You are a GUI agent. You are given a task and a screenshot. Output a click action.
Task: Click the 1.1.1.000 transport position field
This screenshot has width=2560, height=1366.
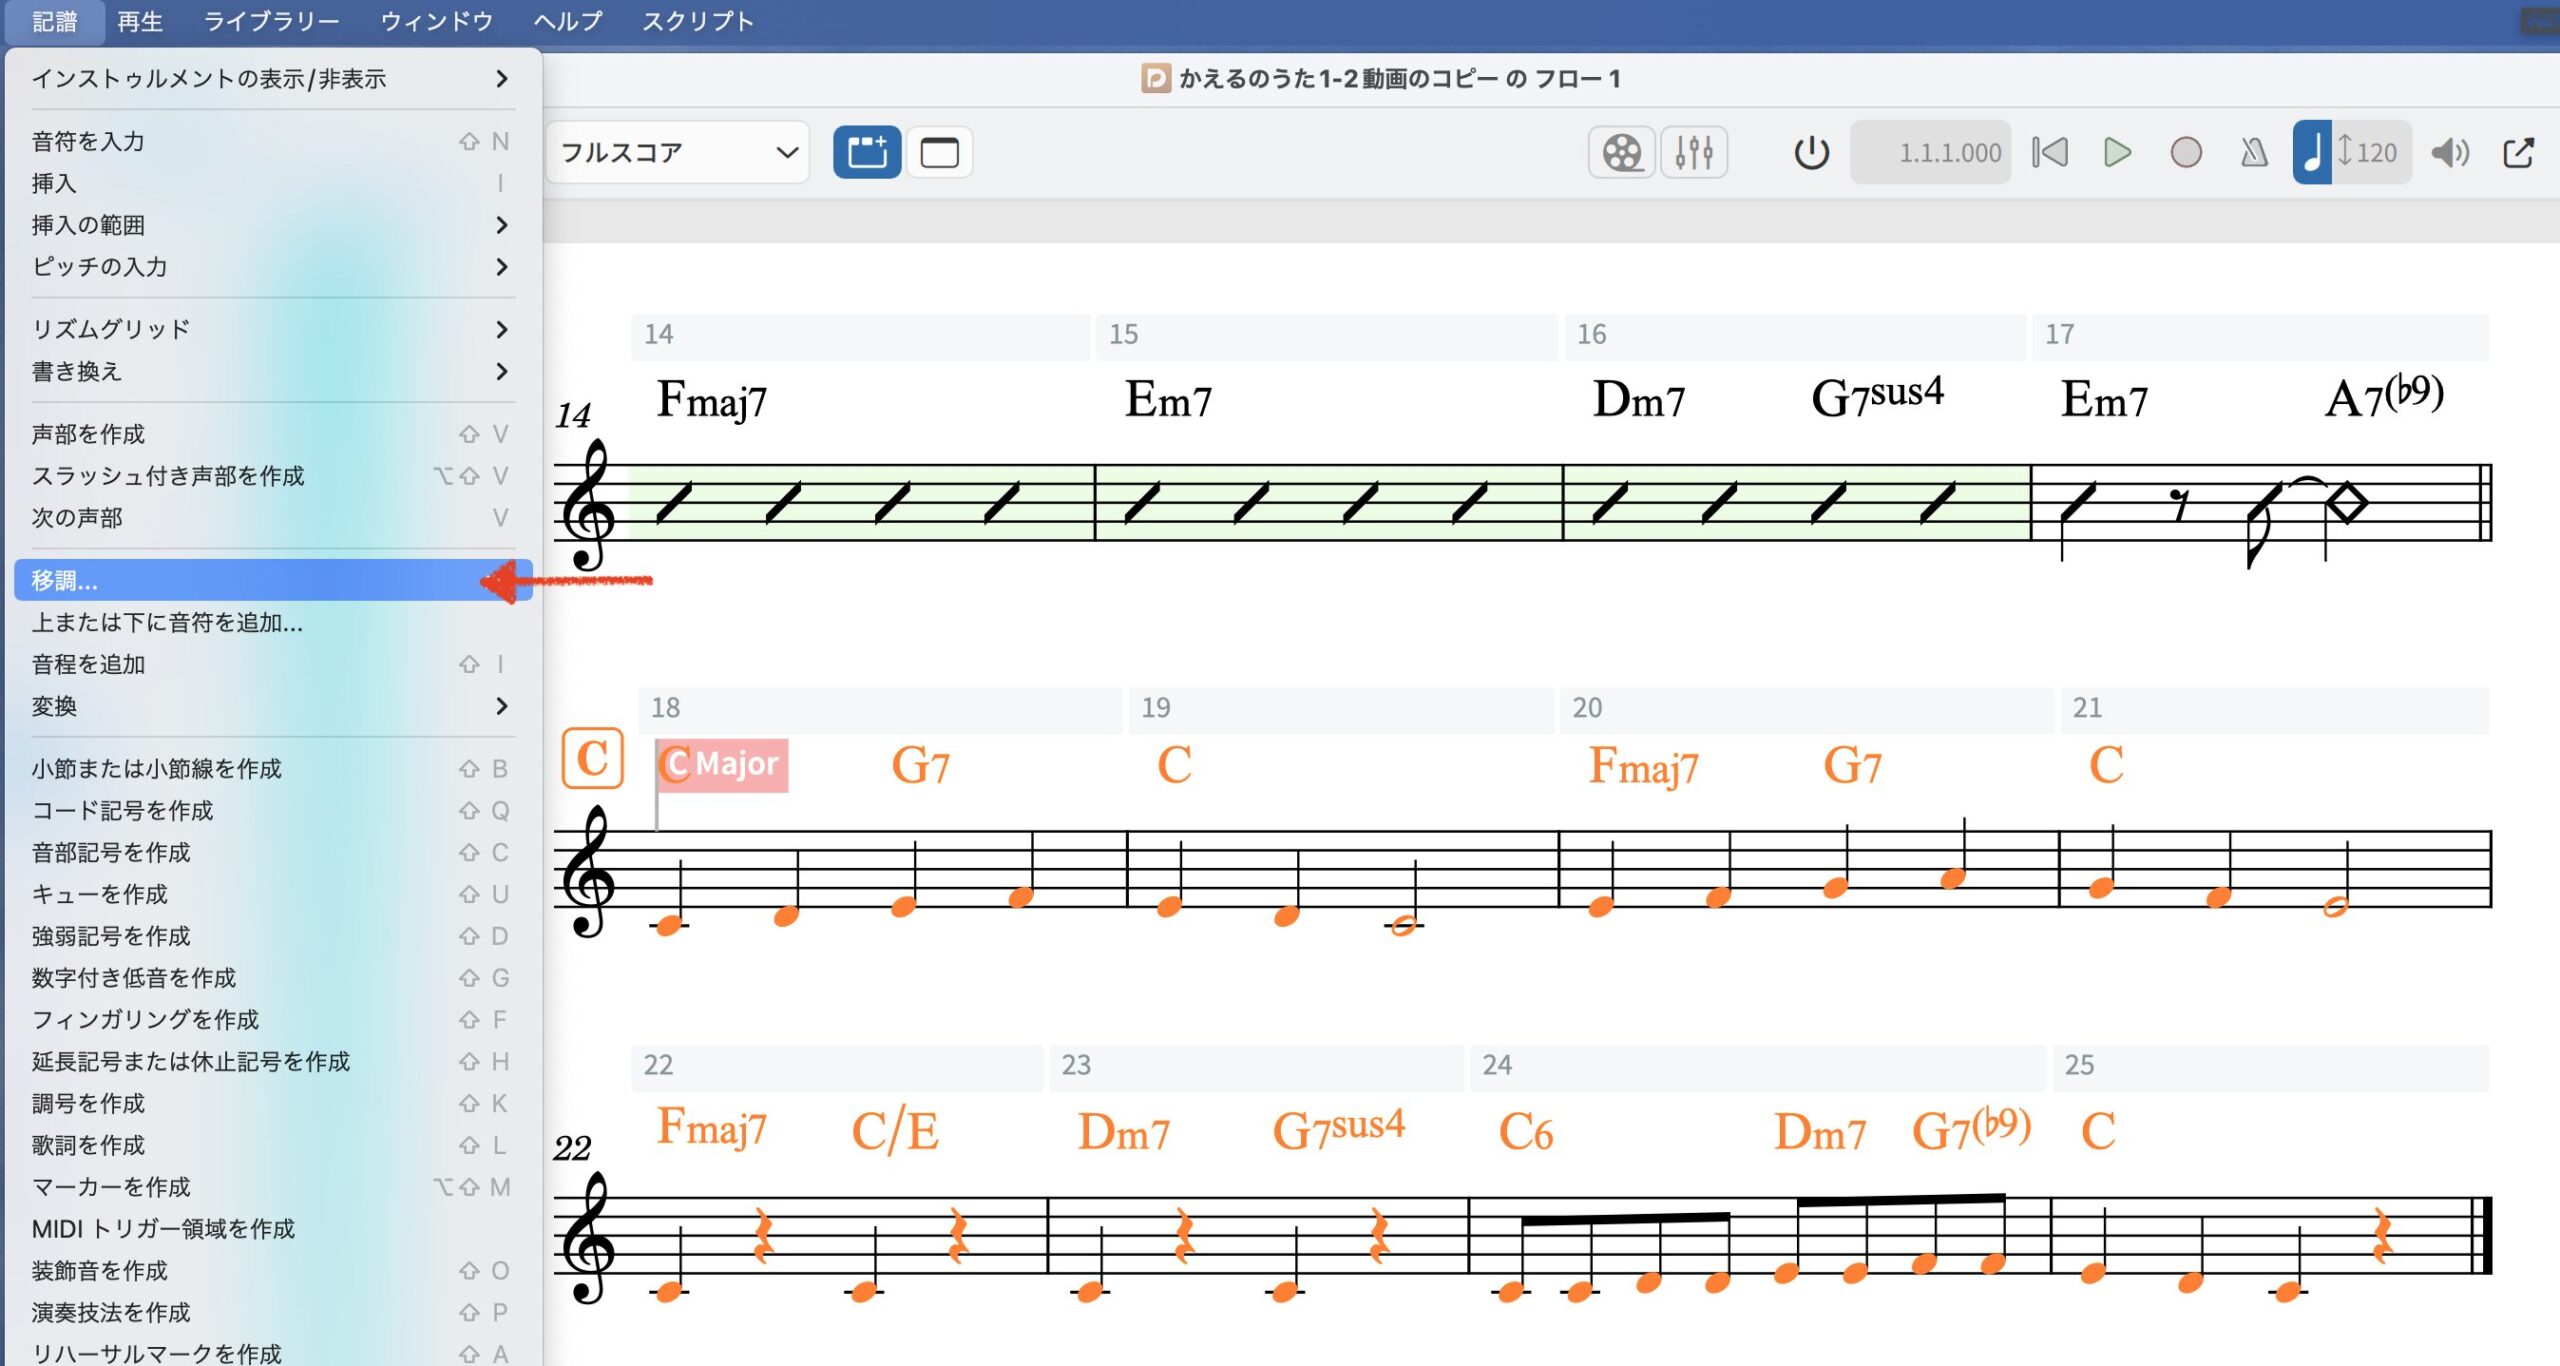[x=1931, y=153]
